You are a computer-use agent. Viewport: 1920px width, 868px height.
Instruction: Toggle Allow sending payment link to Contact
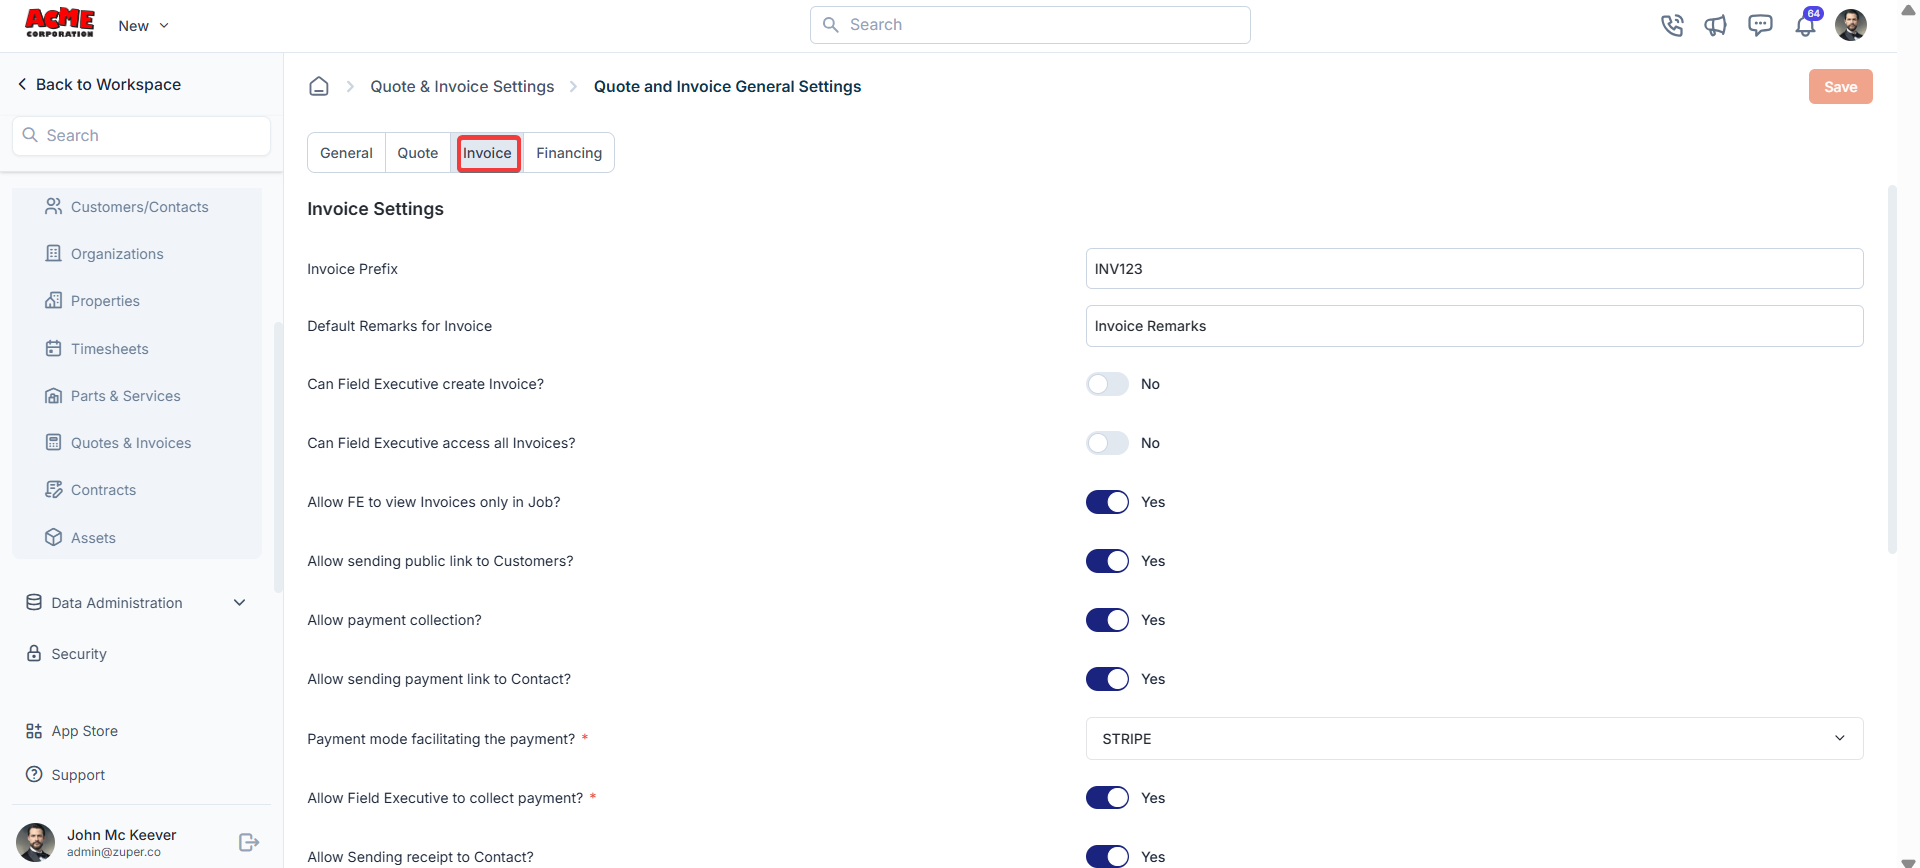tap(1107, 679)
